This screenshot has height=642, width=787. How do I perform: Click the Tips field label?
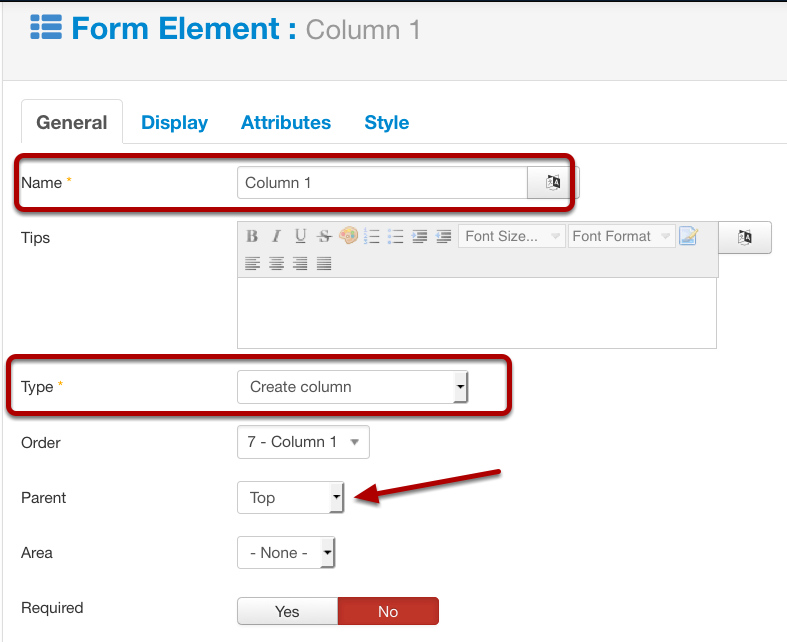[x=36, y=238]
